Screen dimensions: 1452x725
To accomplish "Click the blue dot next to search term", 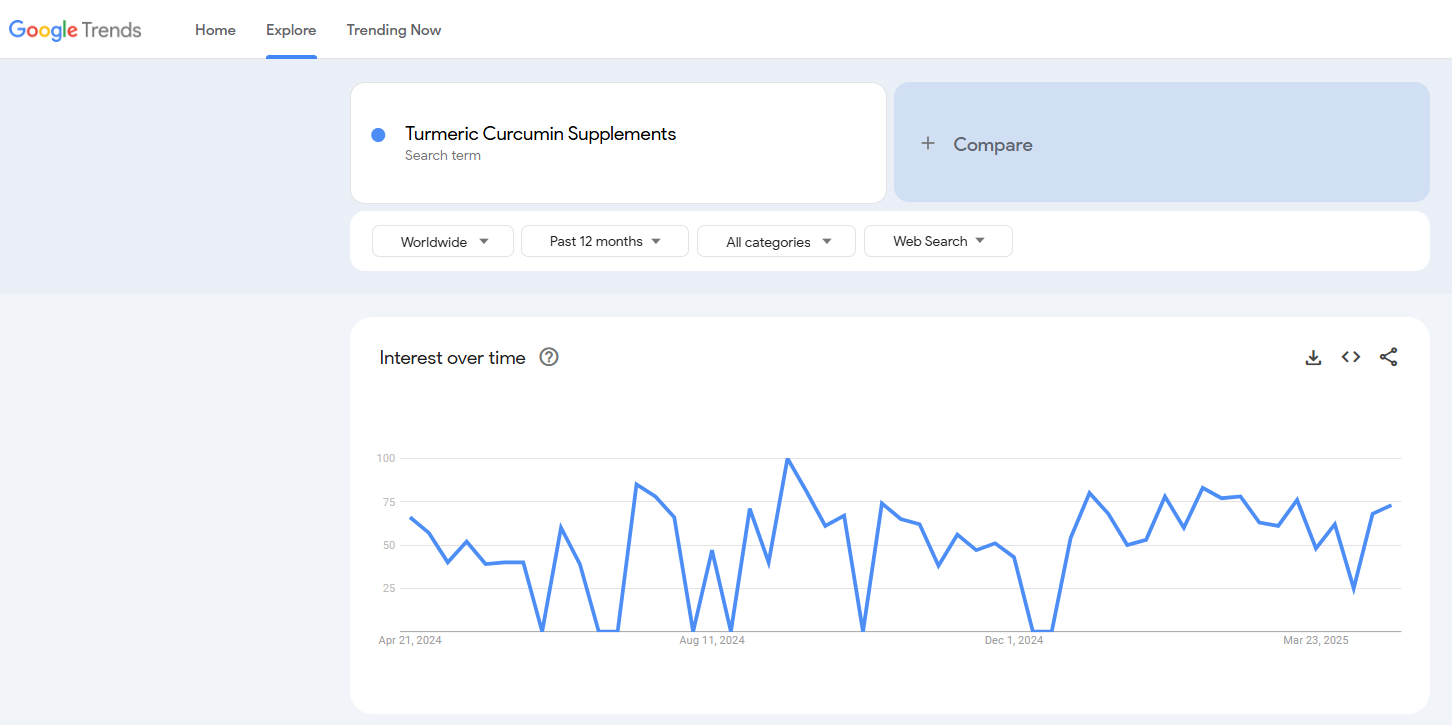I will pos(378,135).
